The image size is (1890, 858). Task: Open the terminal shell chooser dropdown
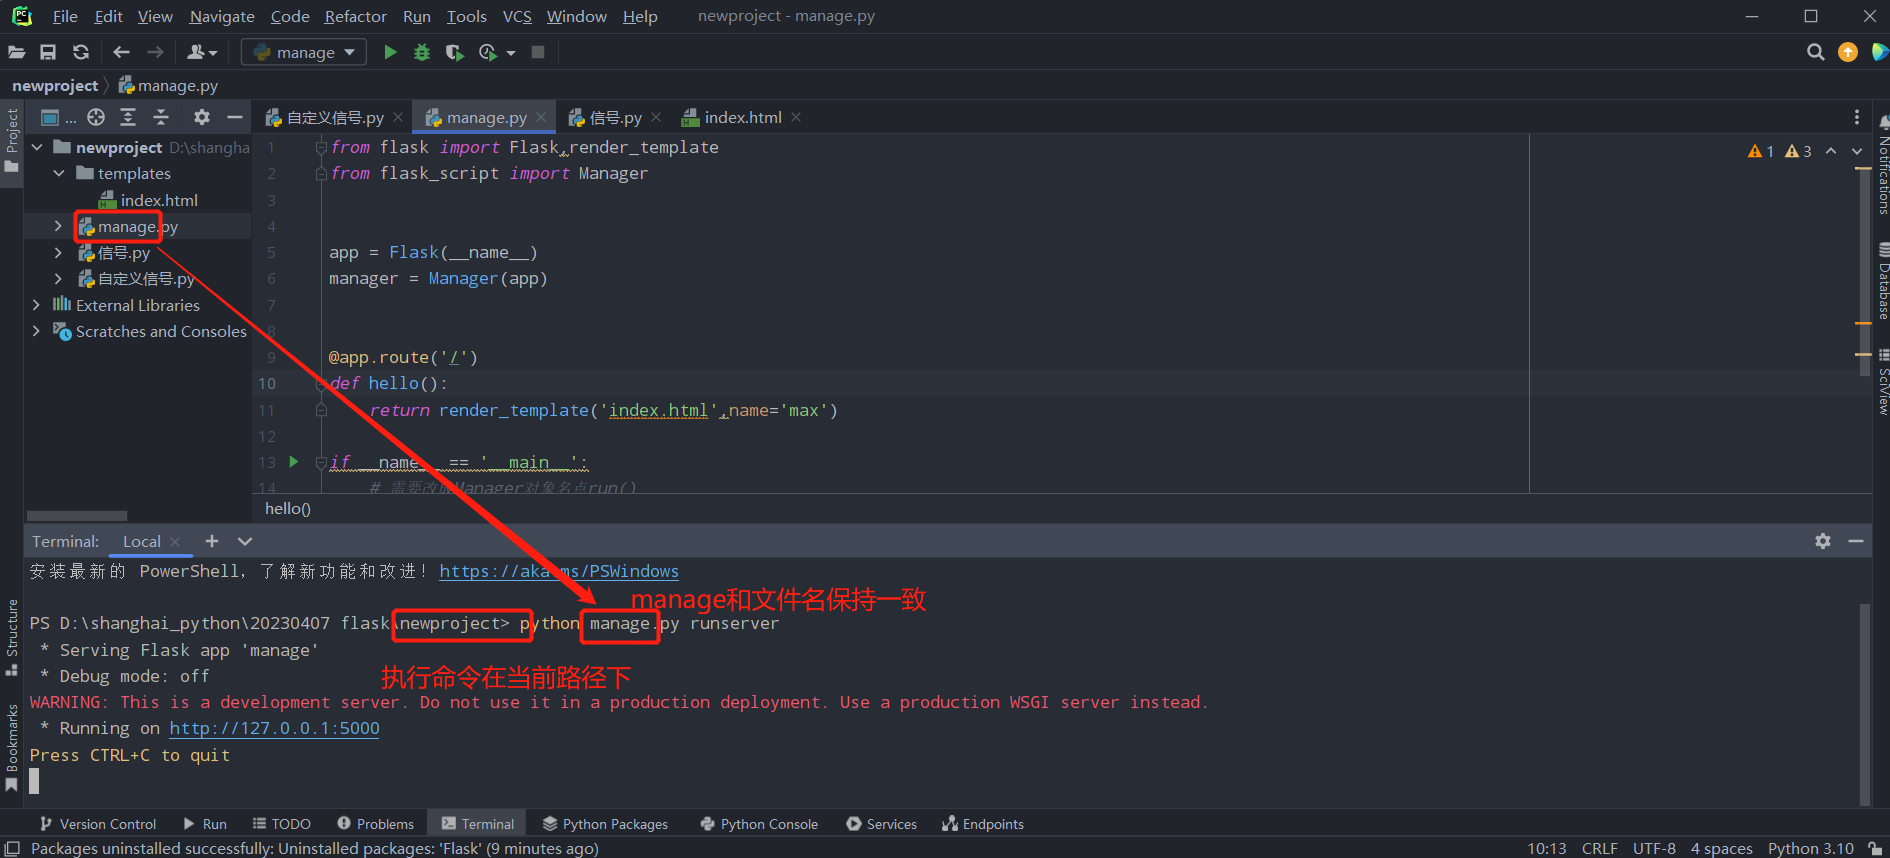point(245,541)
